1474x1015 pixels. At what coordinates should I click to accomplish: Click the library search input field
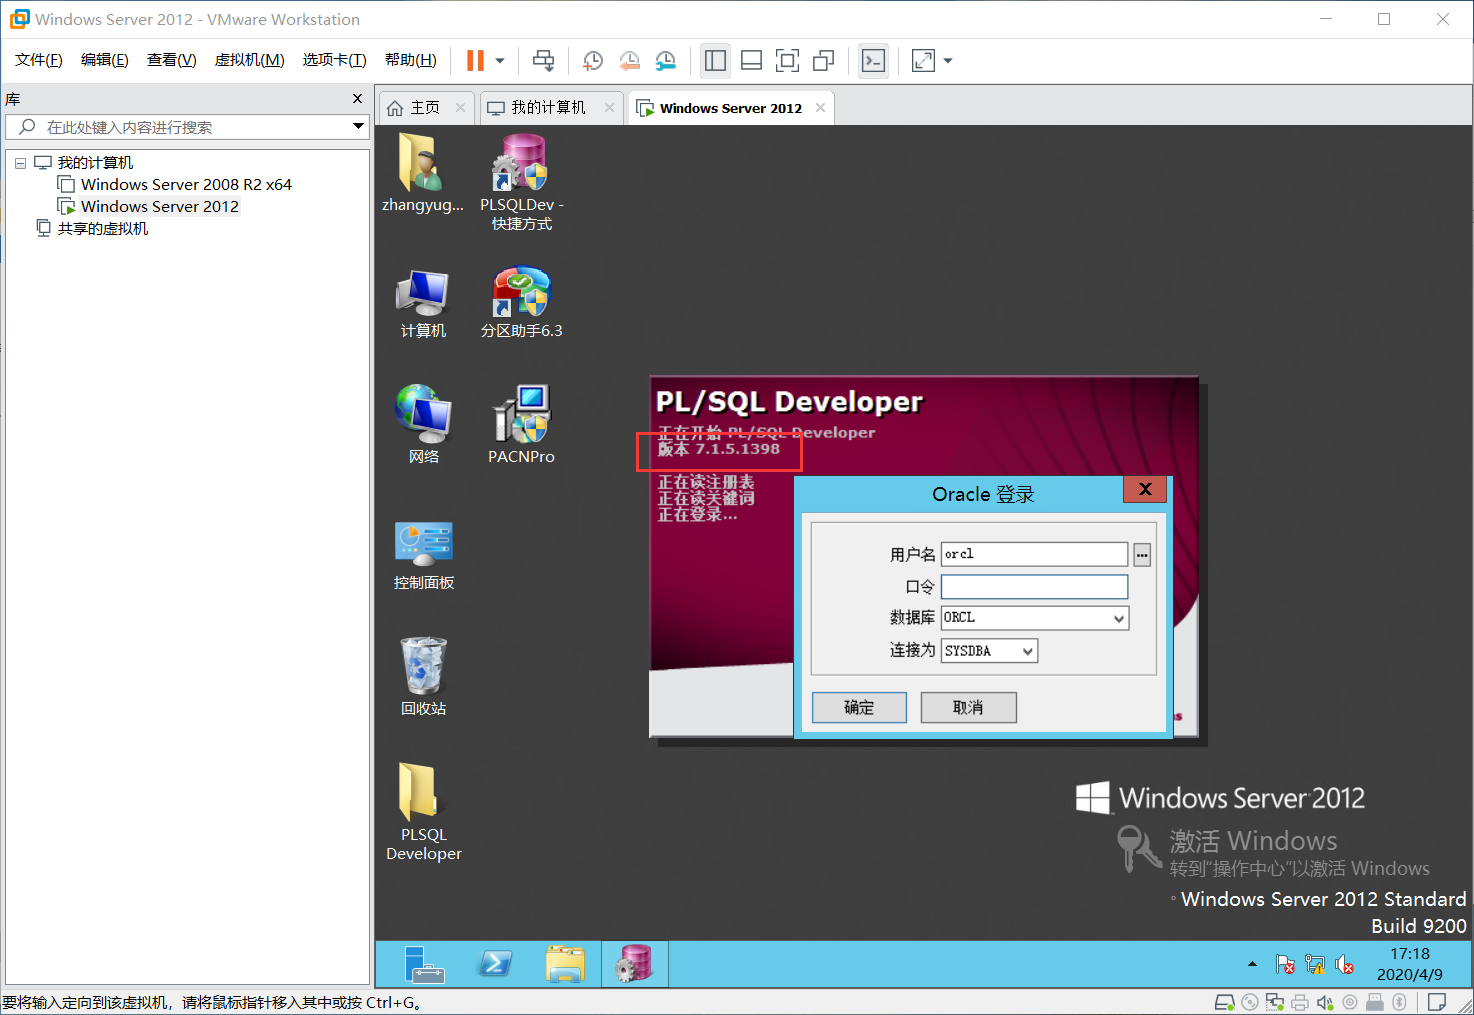click(x=190, y=127)
